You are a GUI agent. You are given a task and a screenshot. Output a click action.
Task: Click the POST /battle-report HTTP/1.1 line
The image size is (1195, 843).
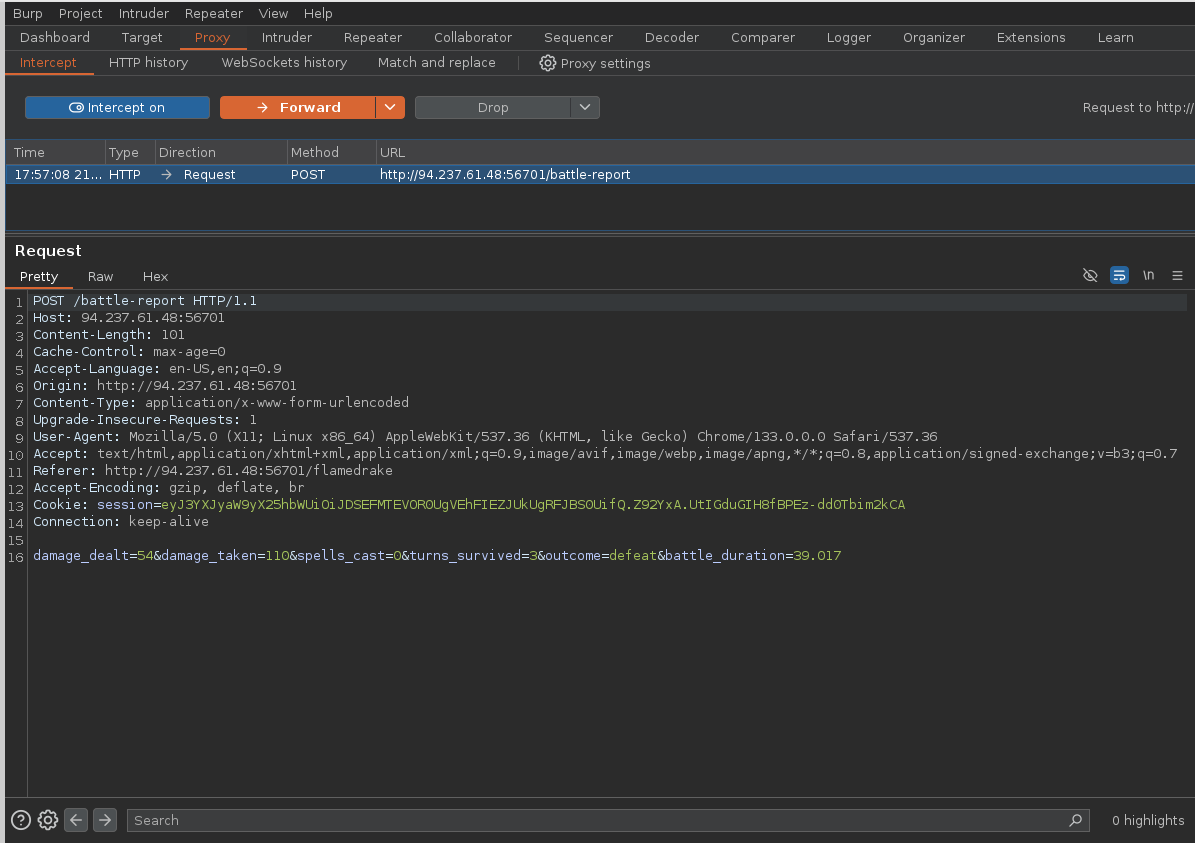(145, 301)
